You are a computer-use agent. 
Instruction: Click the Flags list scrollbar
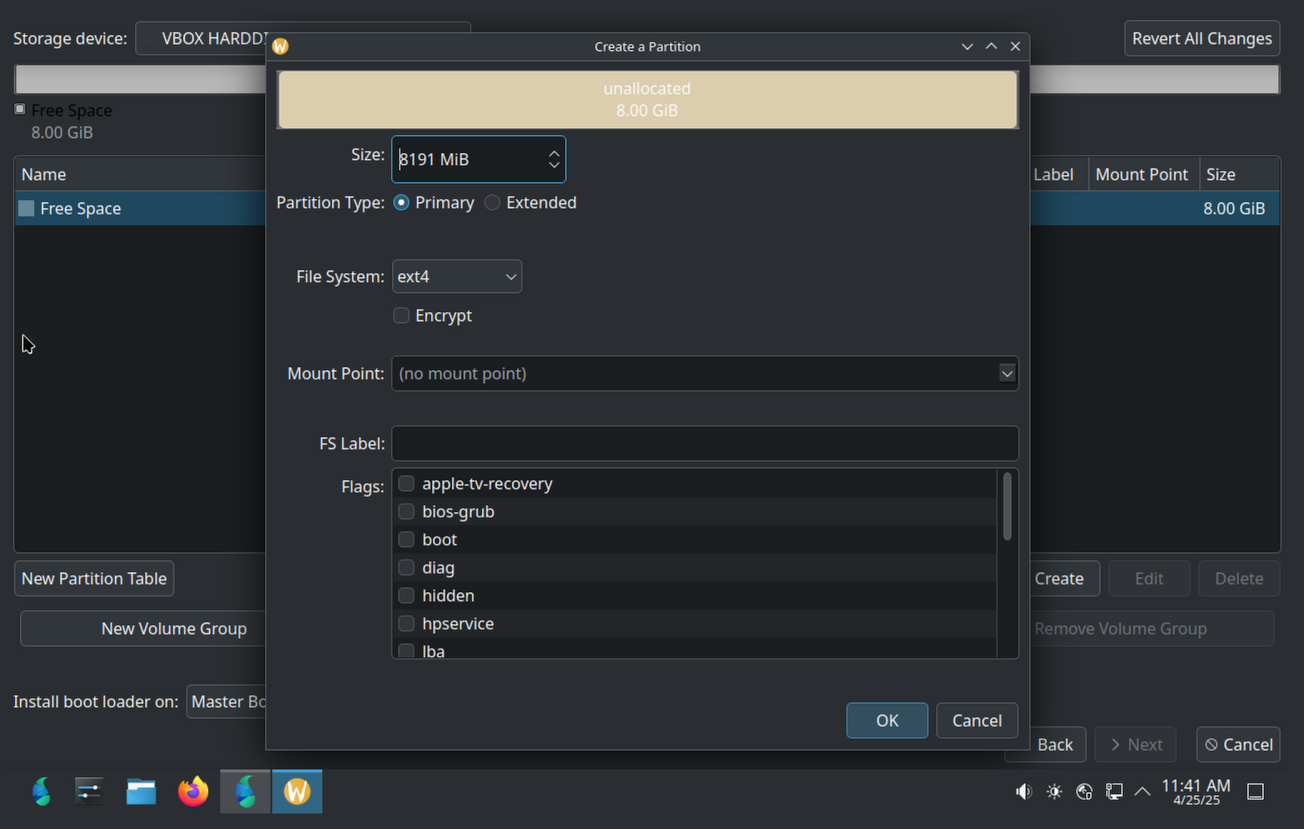[x=1007, y=506]
